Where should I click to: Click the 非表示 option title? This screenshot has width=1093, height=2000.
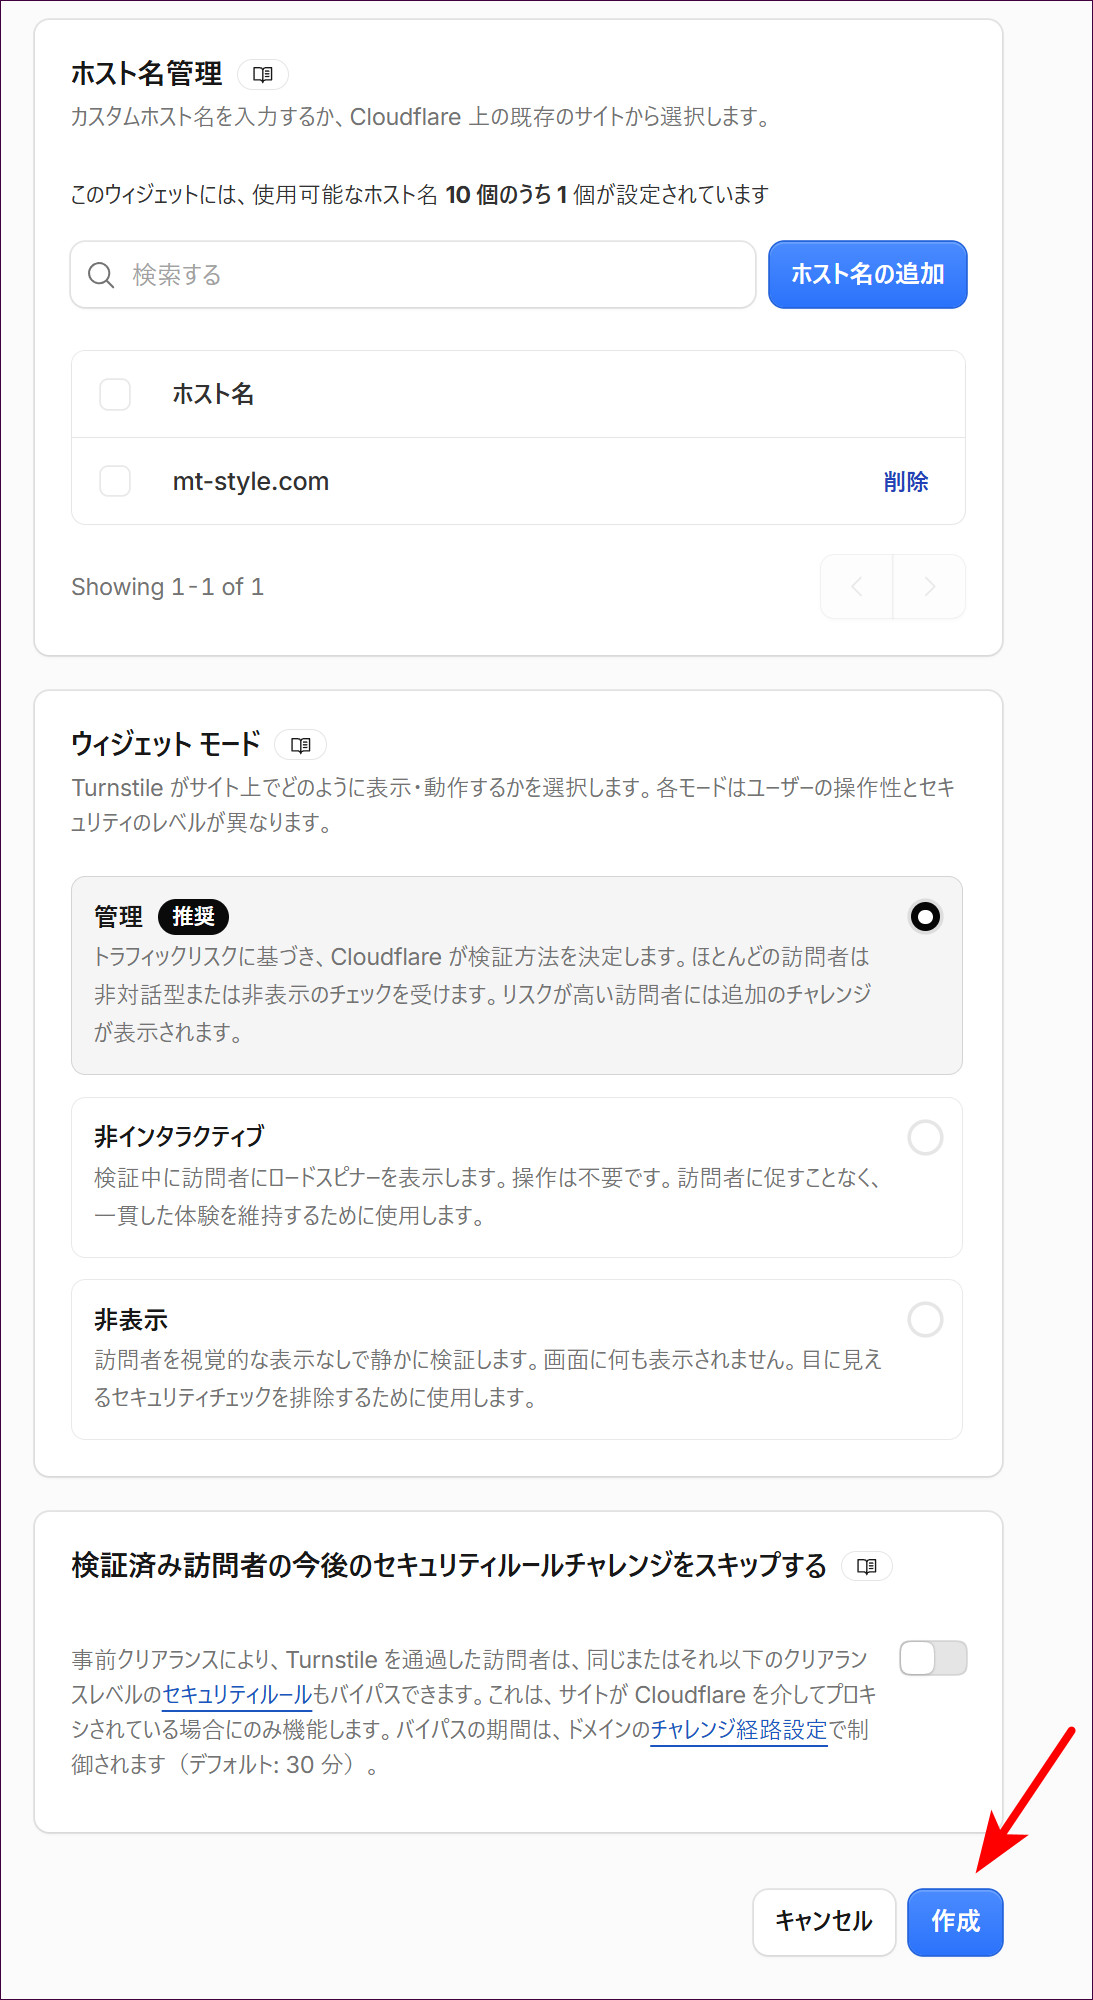point(131,1320)
